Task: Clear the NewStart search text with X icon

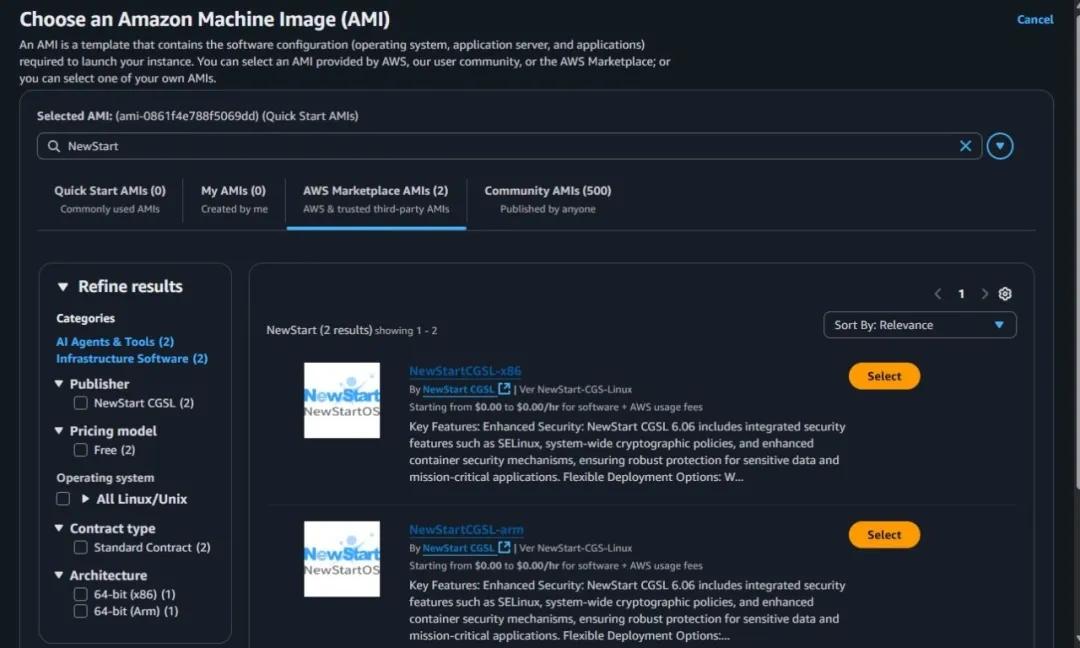Action: pyautogui.click(x=965, y=146)
